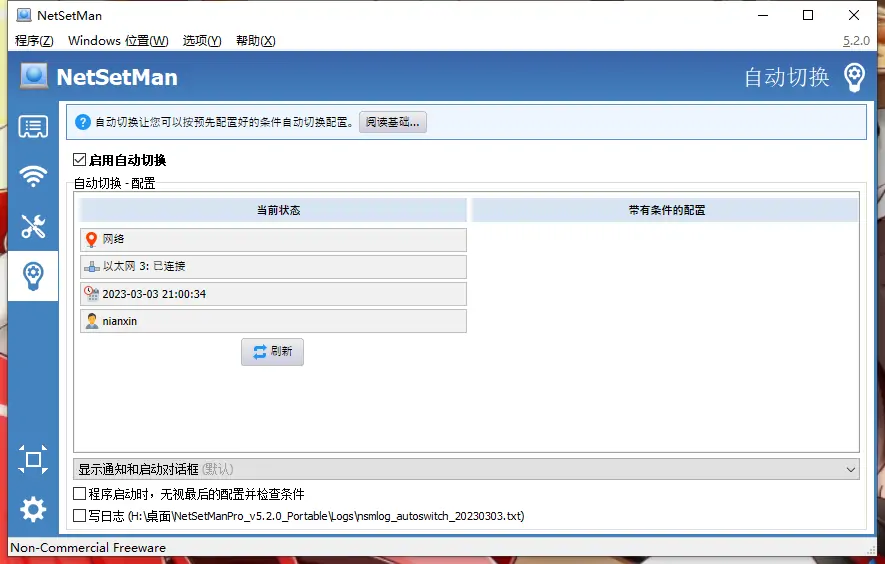Toggle the 启用自动切换 checkbox
This screenshot has height=564, width=885.
click(79, 160)
